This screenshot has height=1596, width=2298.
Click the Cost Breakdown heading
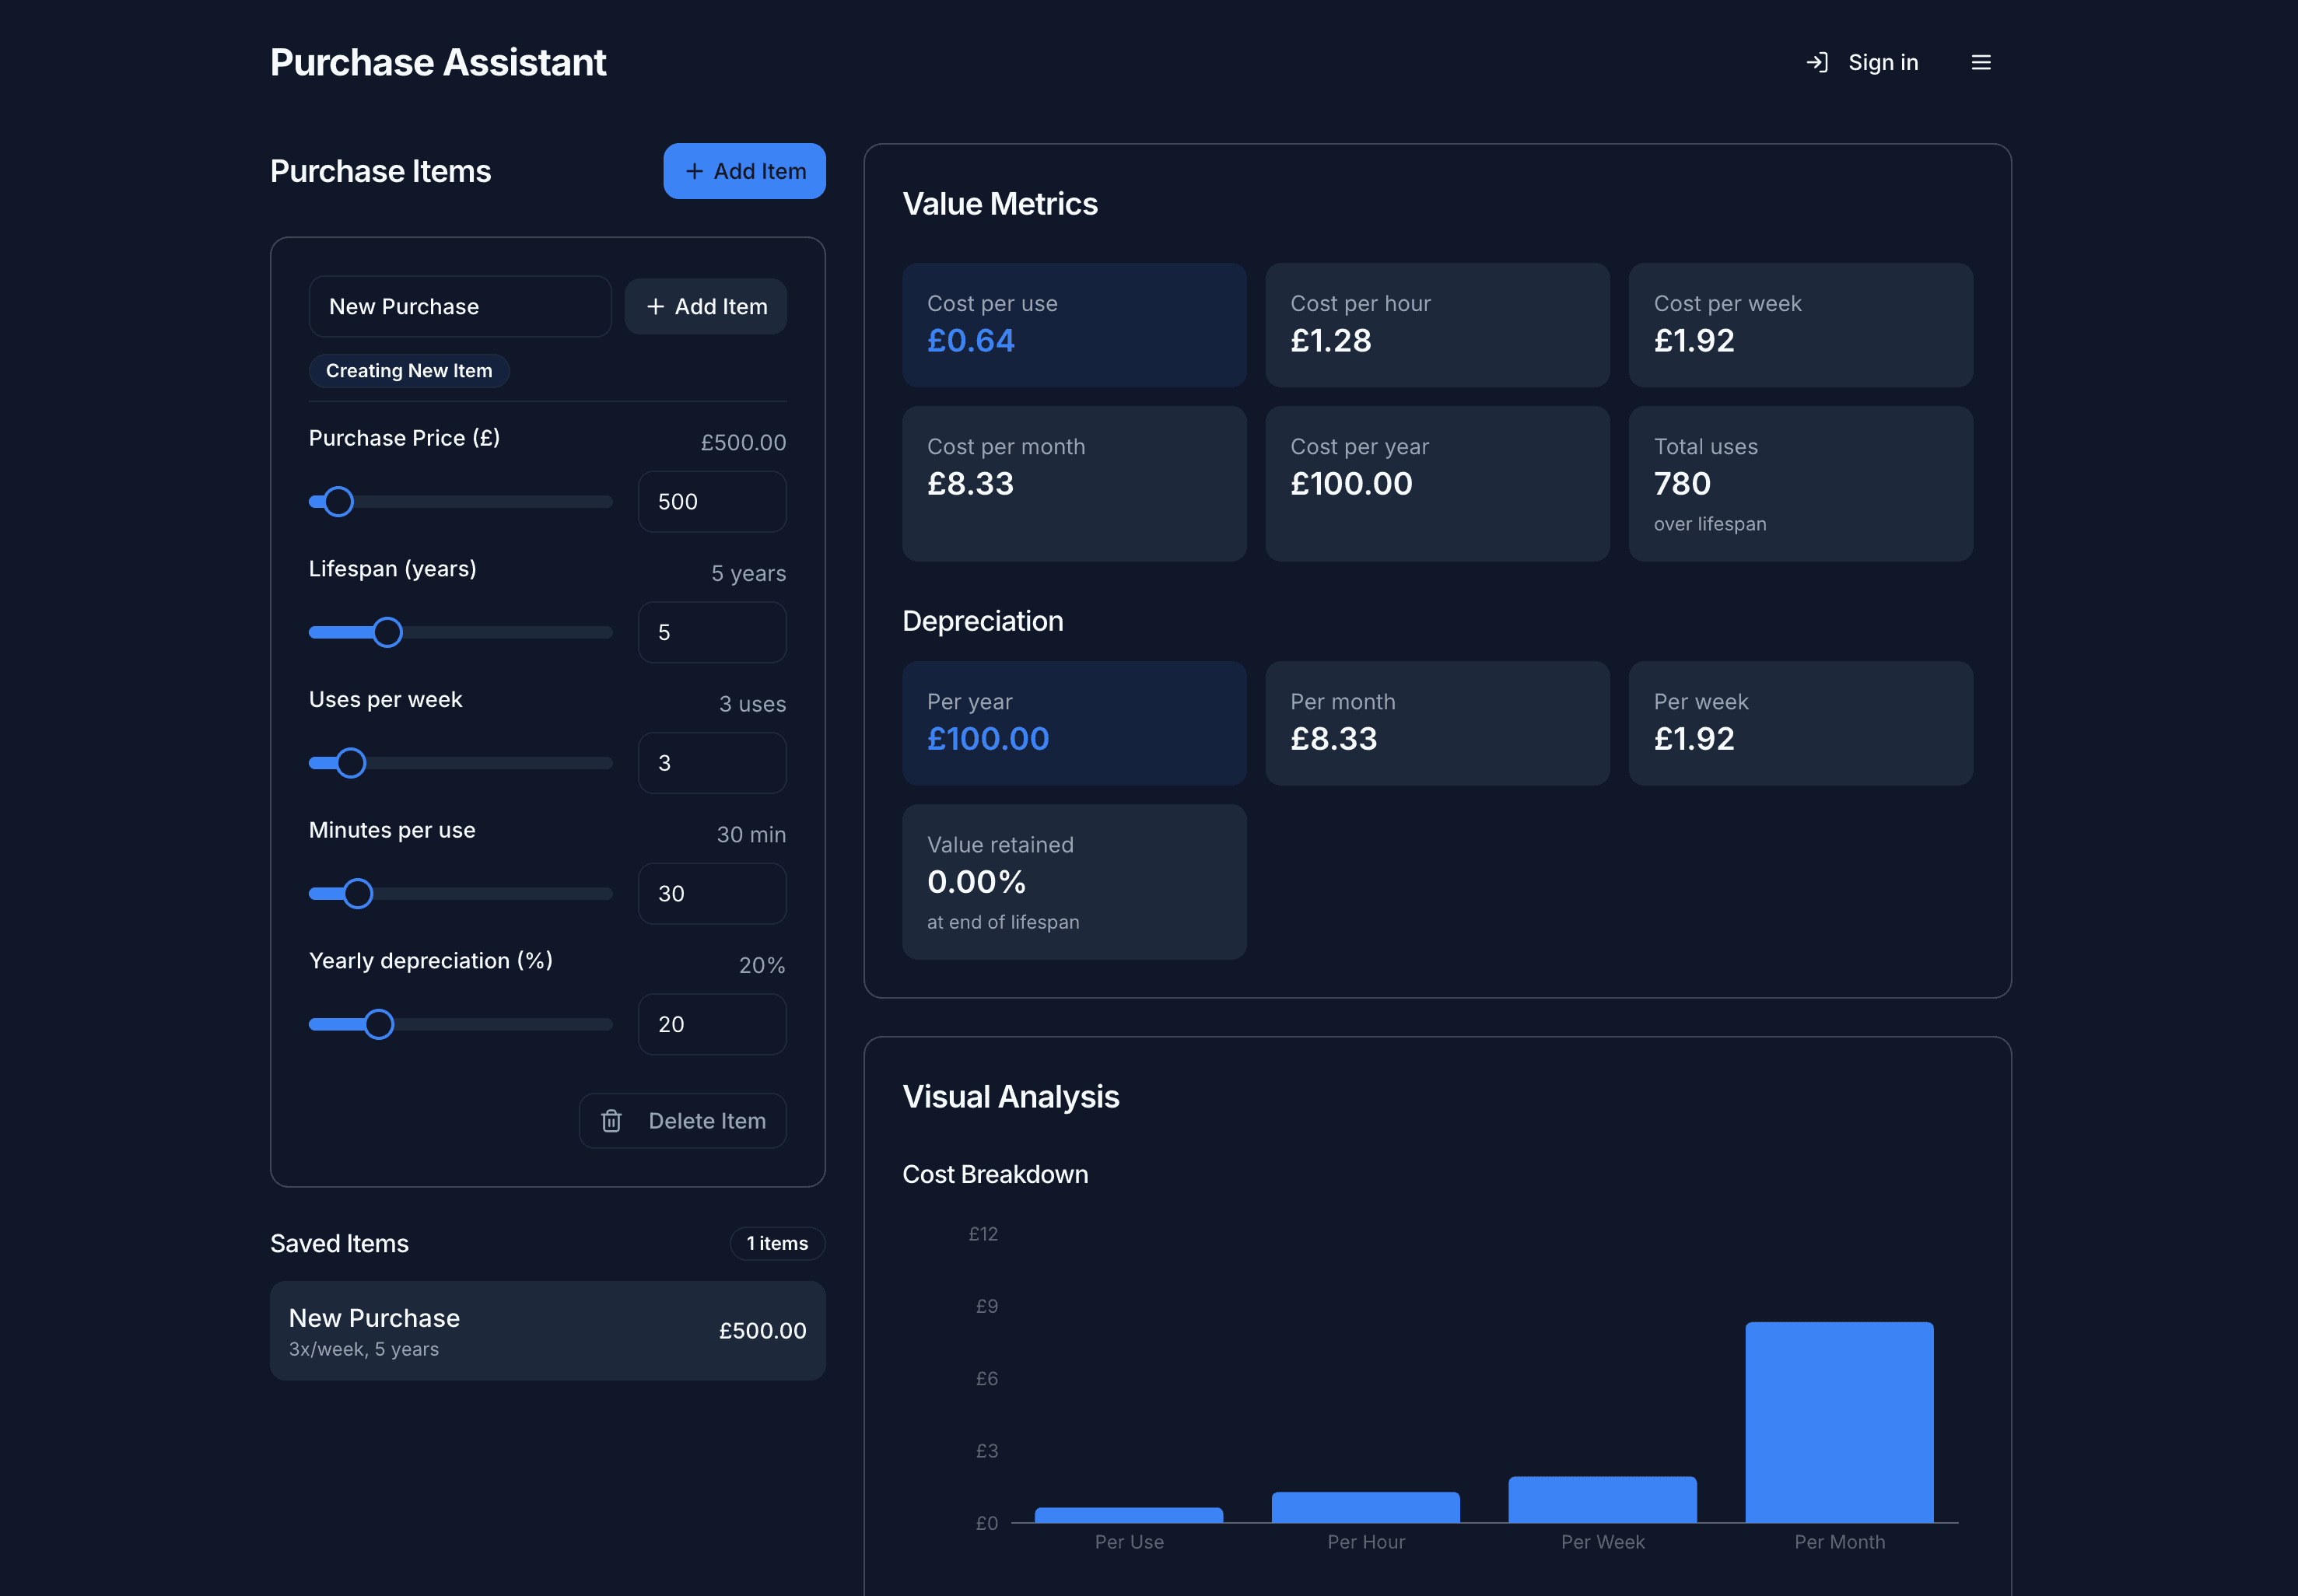(995, 1174)
